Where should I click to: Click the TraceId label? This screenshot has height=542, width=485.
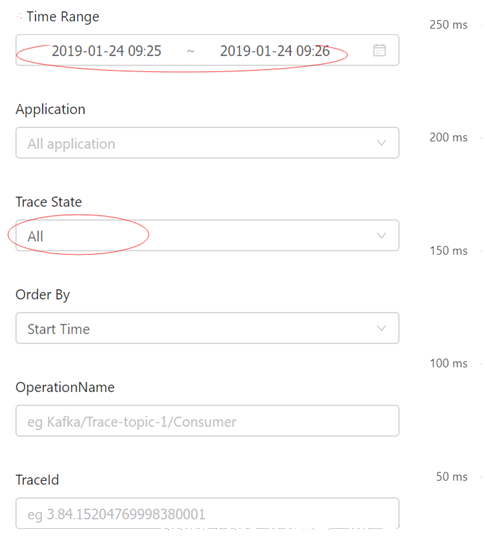coord(37,480)
